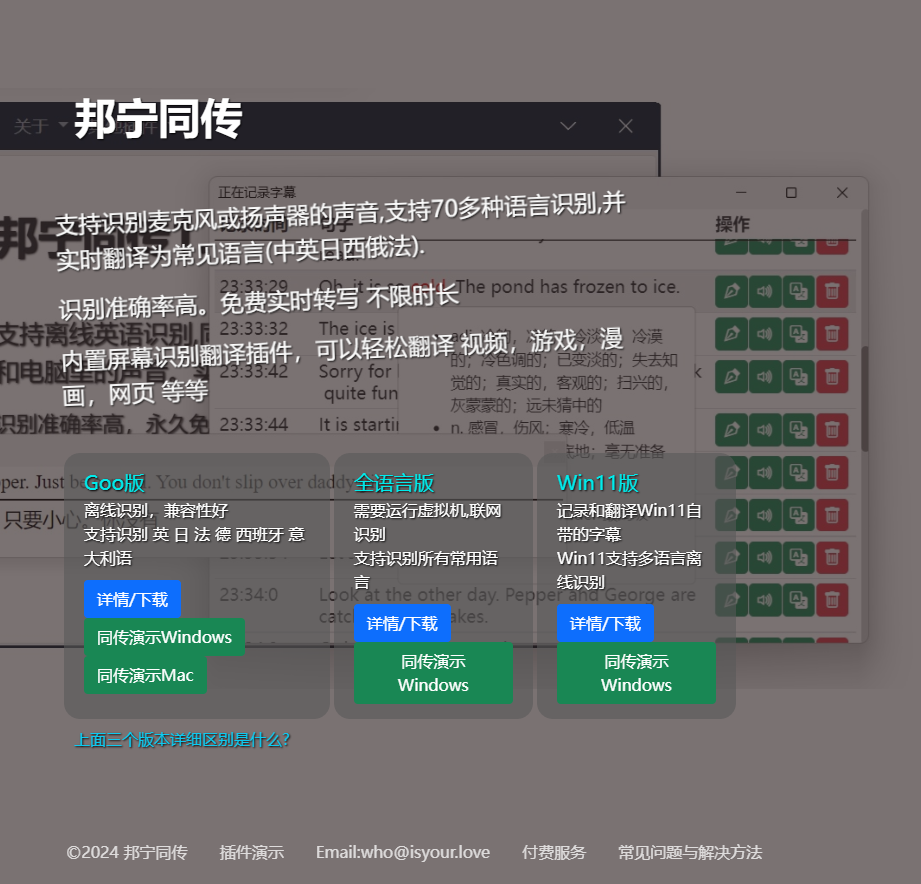Click the 23:33:32 timestamp in the subtitle list

(254, 328)
